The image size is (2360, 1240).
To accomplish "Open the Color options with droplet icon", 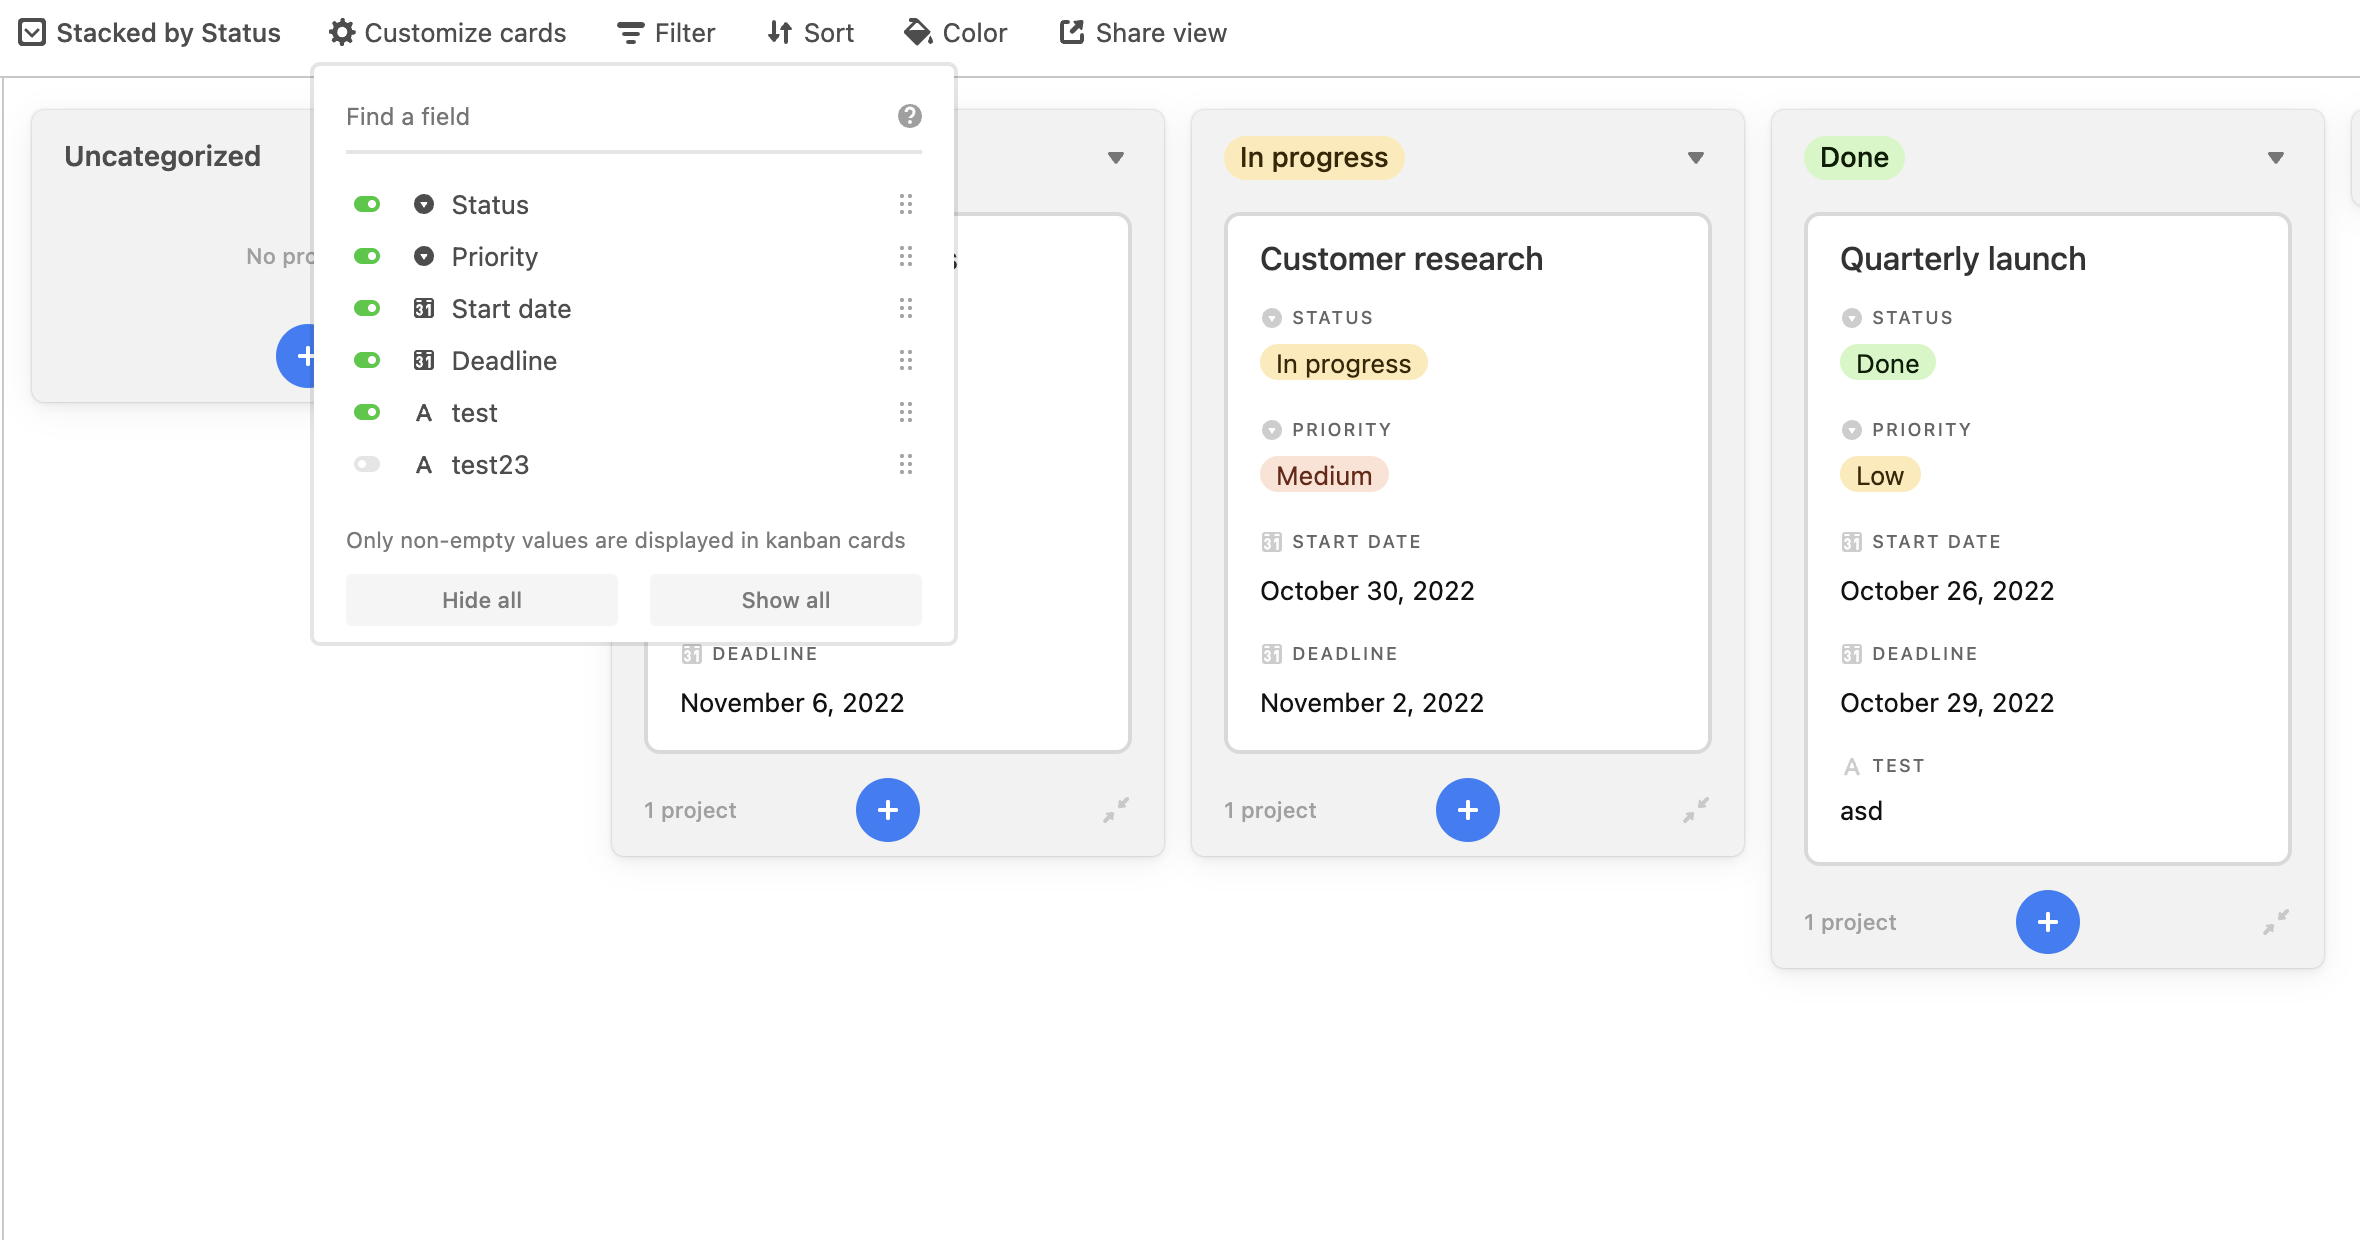I will (x=917, y=32).
